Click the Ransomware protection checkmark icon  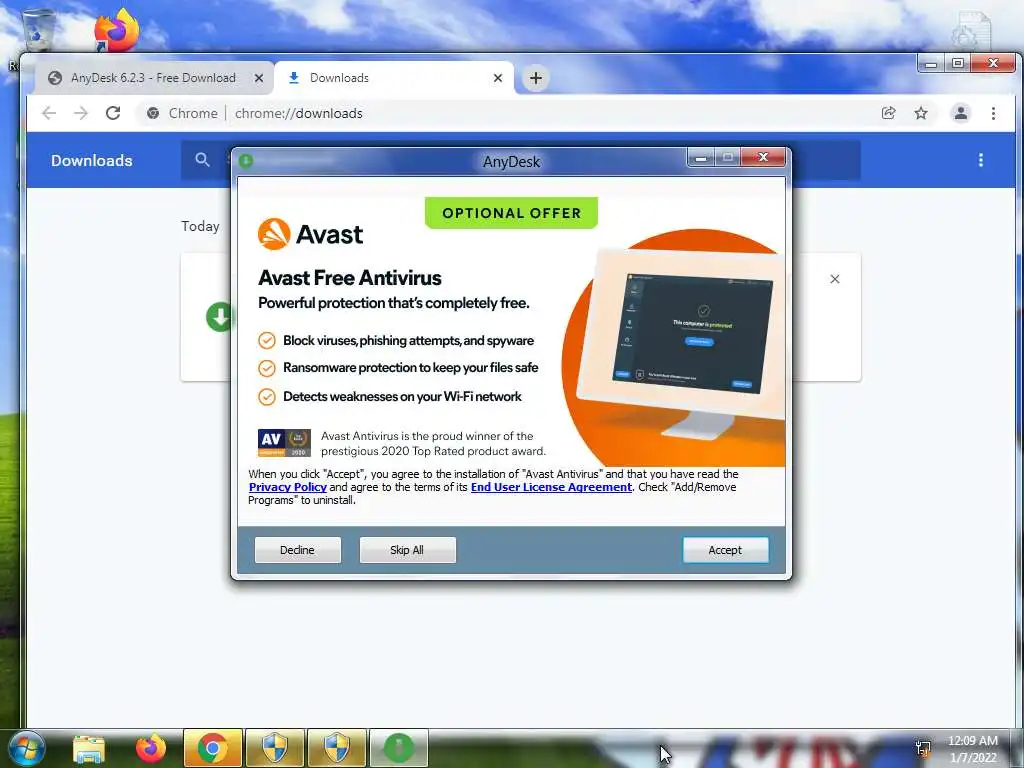(266, 368)
